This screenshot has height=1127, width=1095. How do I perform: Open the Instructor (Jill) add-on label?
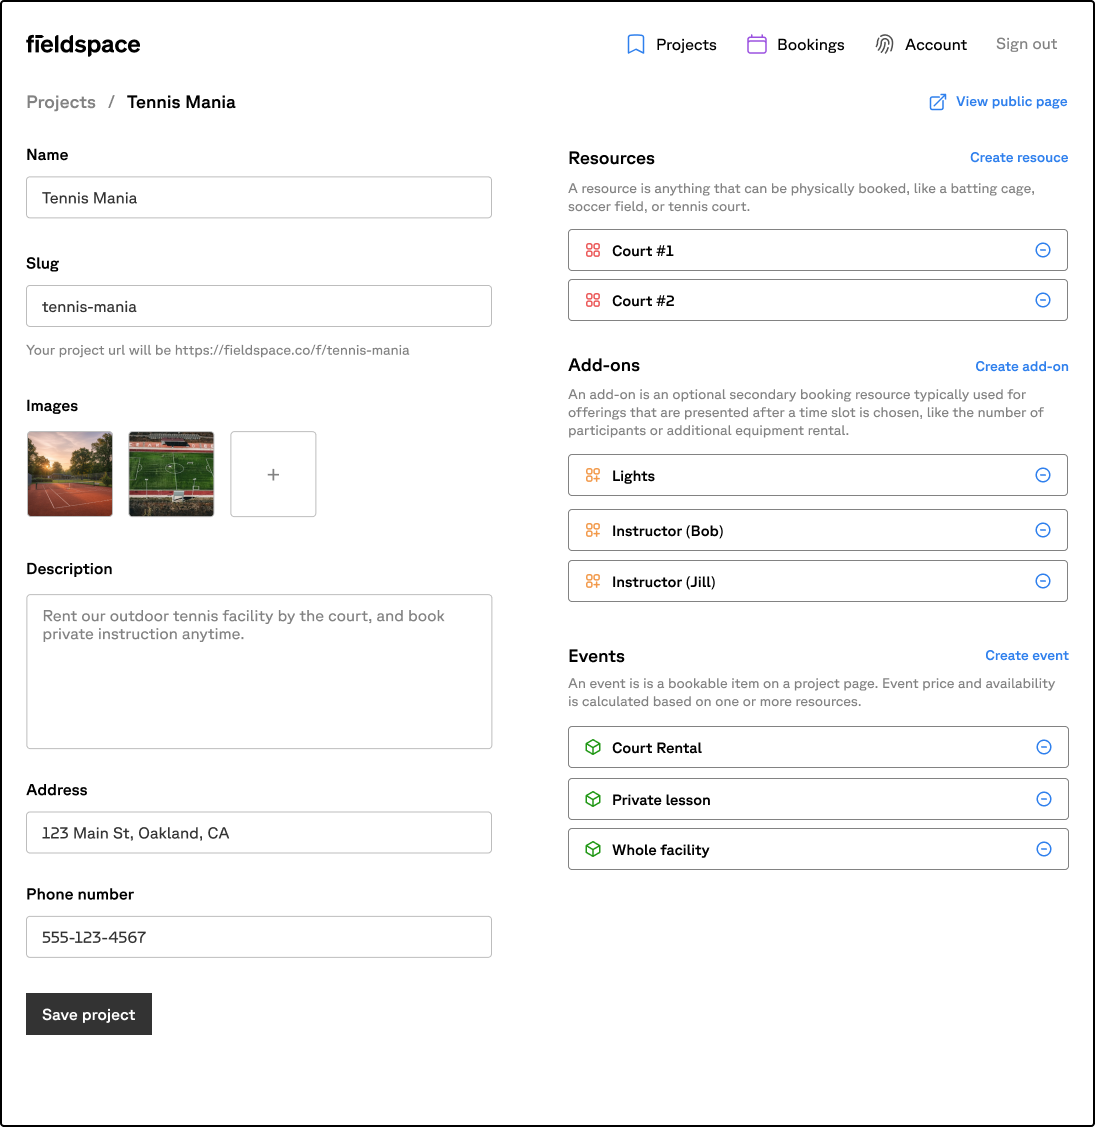click(664, 582)
